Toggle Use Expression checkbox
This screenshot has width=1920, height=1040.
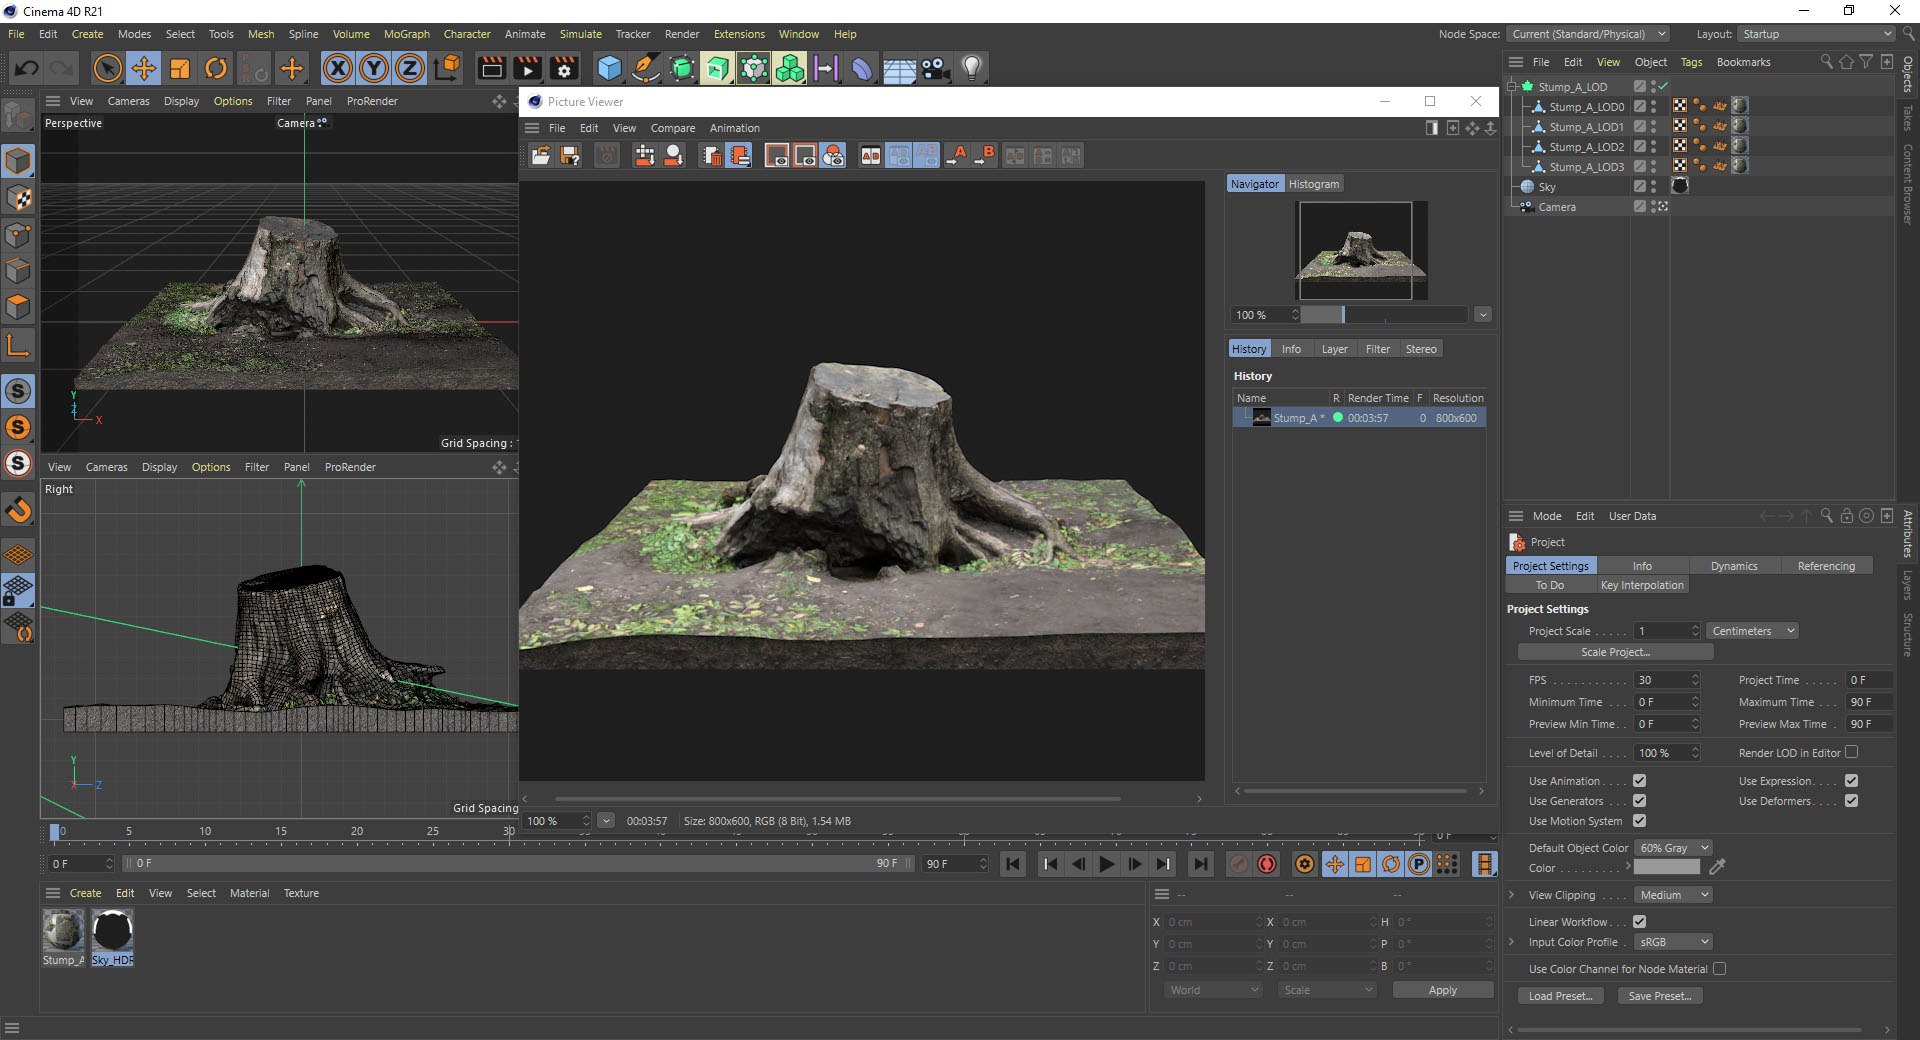pos(1851,780)
